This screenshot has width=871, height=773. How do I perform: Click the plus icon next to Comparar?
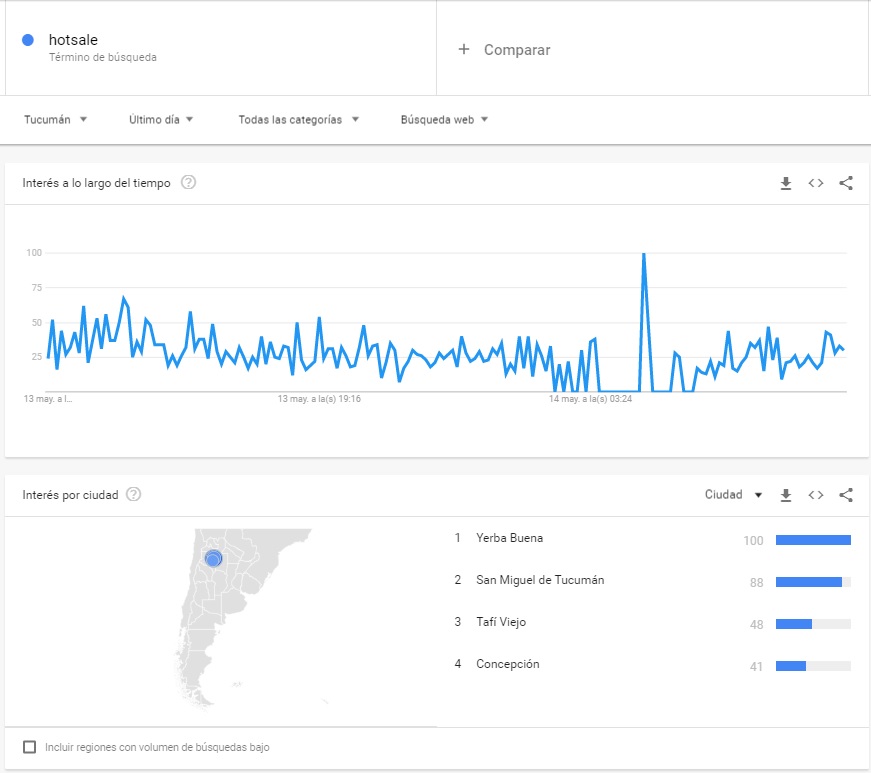tap(463, 49)
